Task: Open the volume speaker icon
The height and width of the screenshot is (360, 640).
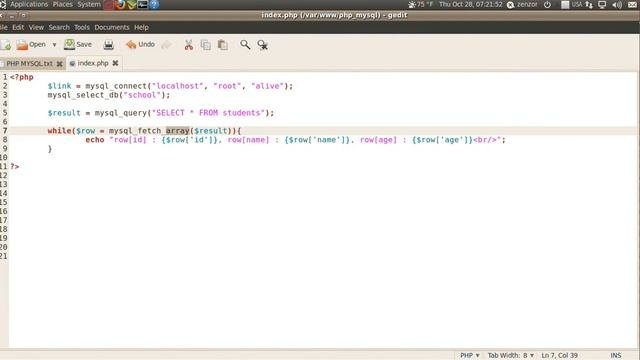Action: pos(617,4)
